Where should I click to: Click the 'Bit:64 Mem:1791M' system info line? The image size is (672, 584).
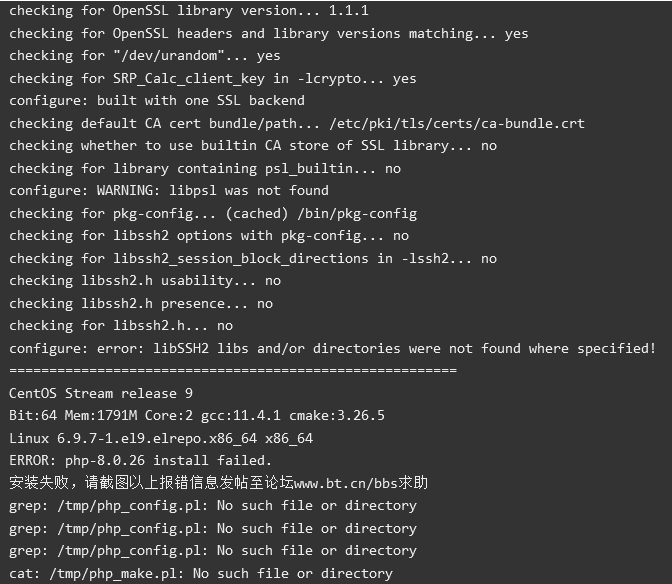(x=197, y=416)
